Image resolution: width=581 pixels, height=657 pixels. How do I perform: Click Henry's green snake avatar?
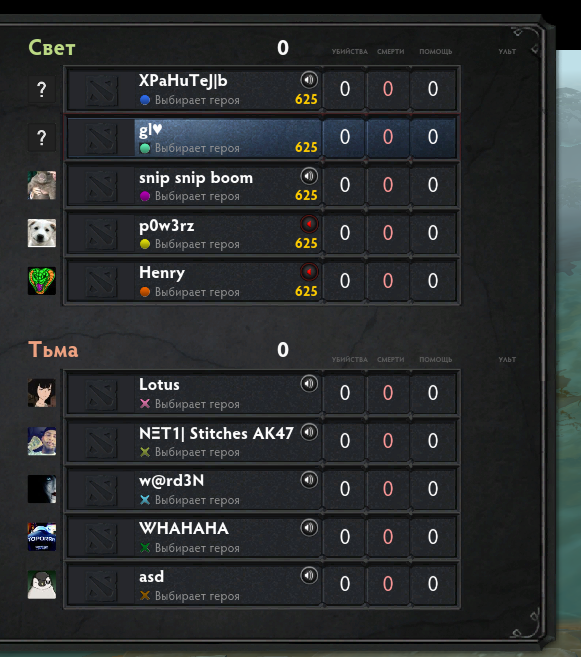pyautogui.click(x=42, y=281)
